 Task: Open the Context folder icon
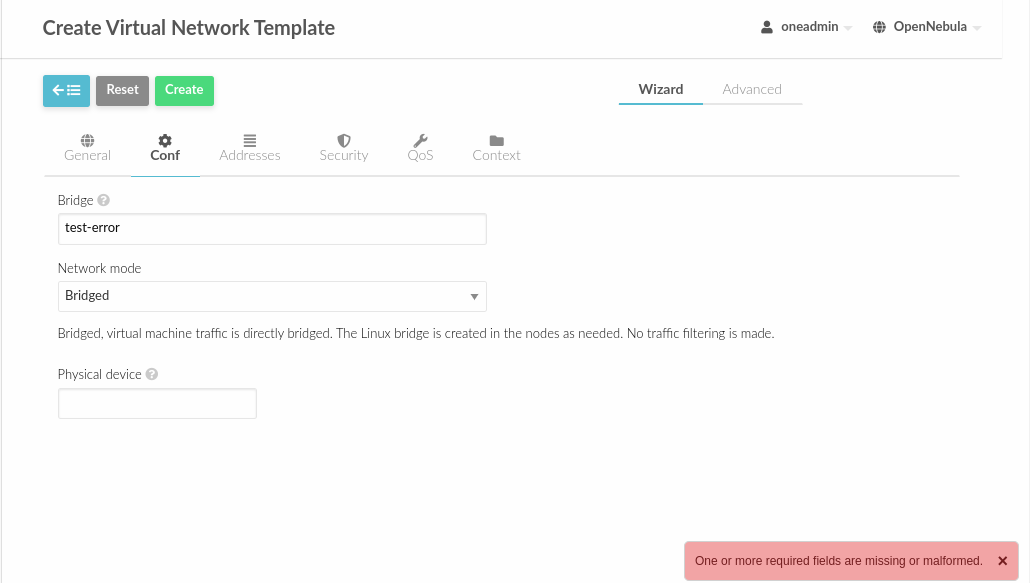pyautogui.click(x=496, y=139)
